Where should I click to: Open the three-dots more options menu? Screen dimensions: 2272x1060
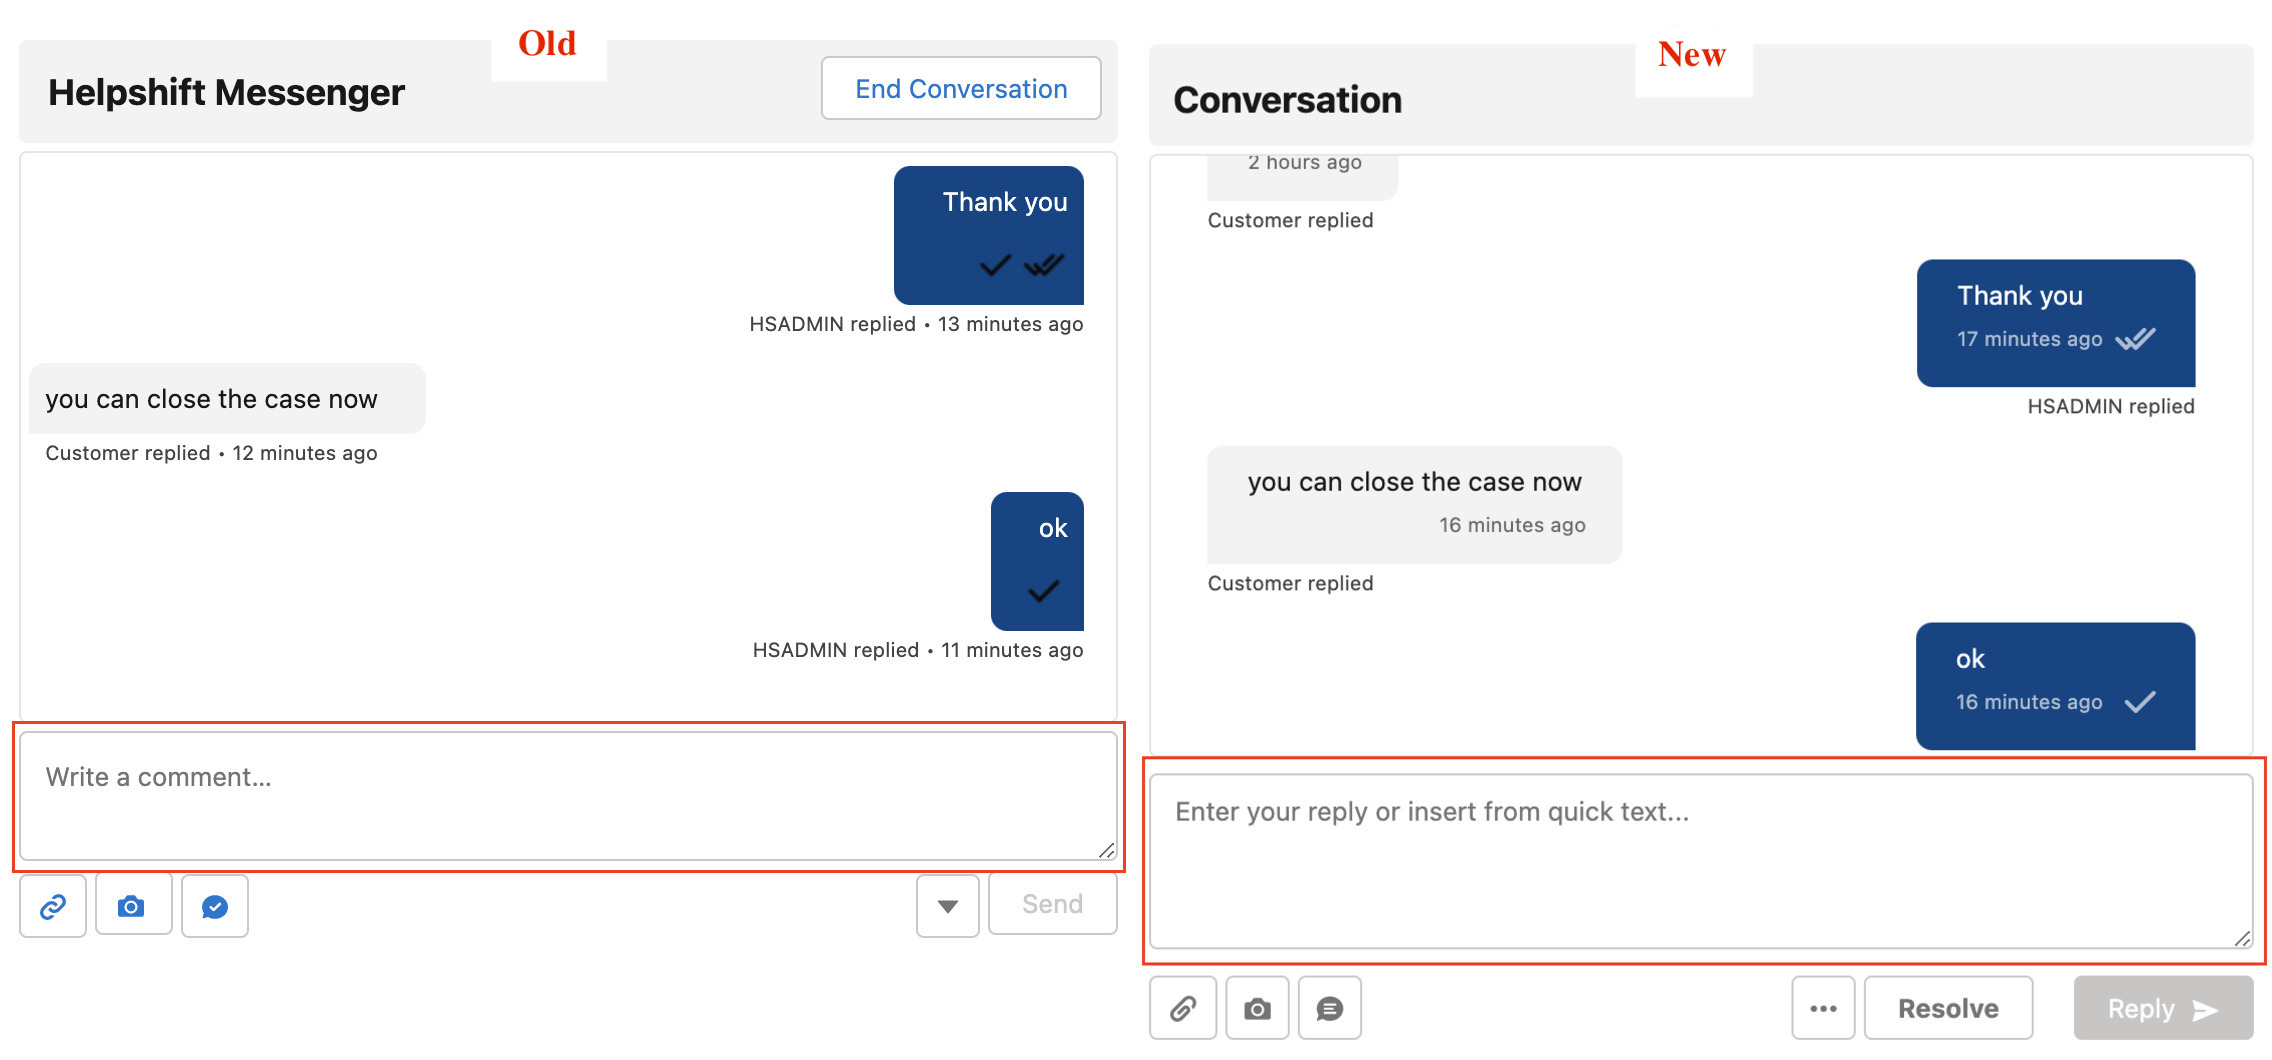point(1822,1008)
